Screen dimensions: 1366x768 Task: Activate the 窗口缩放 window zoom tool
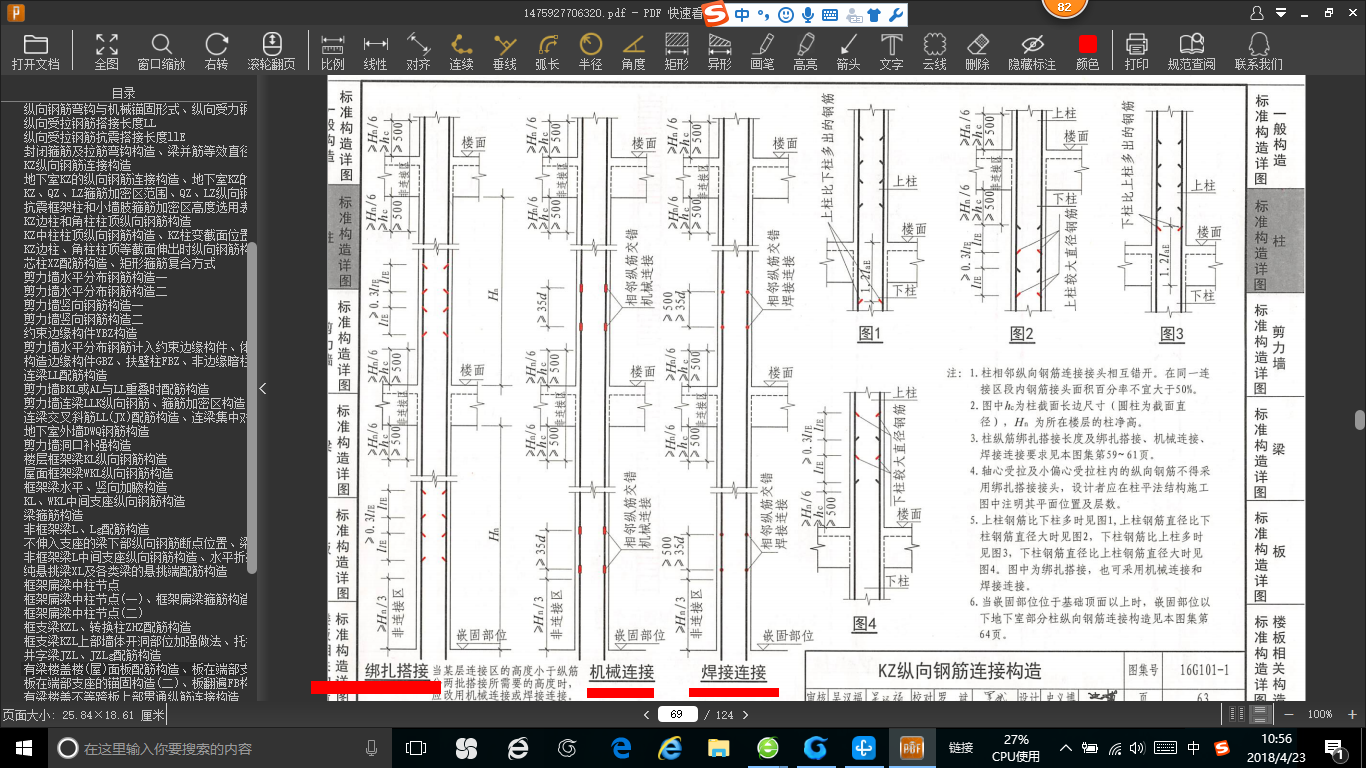161,51
